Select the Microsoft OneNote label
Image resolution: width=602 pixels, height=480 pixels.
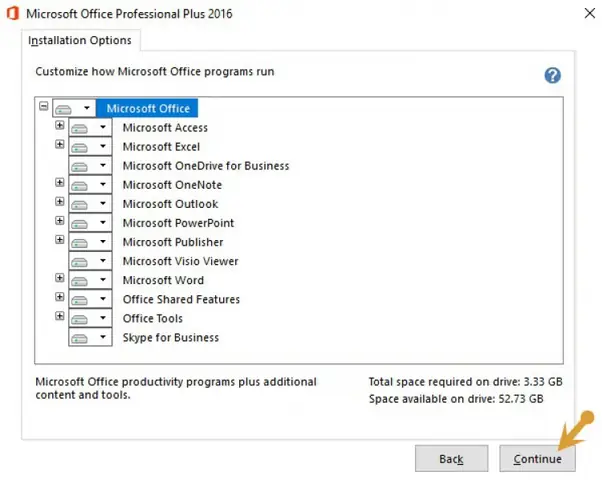(172, 185)
